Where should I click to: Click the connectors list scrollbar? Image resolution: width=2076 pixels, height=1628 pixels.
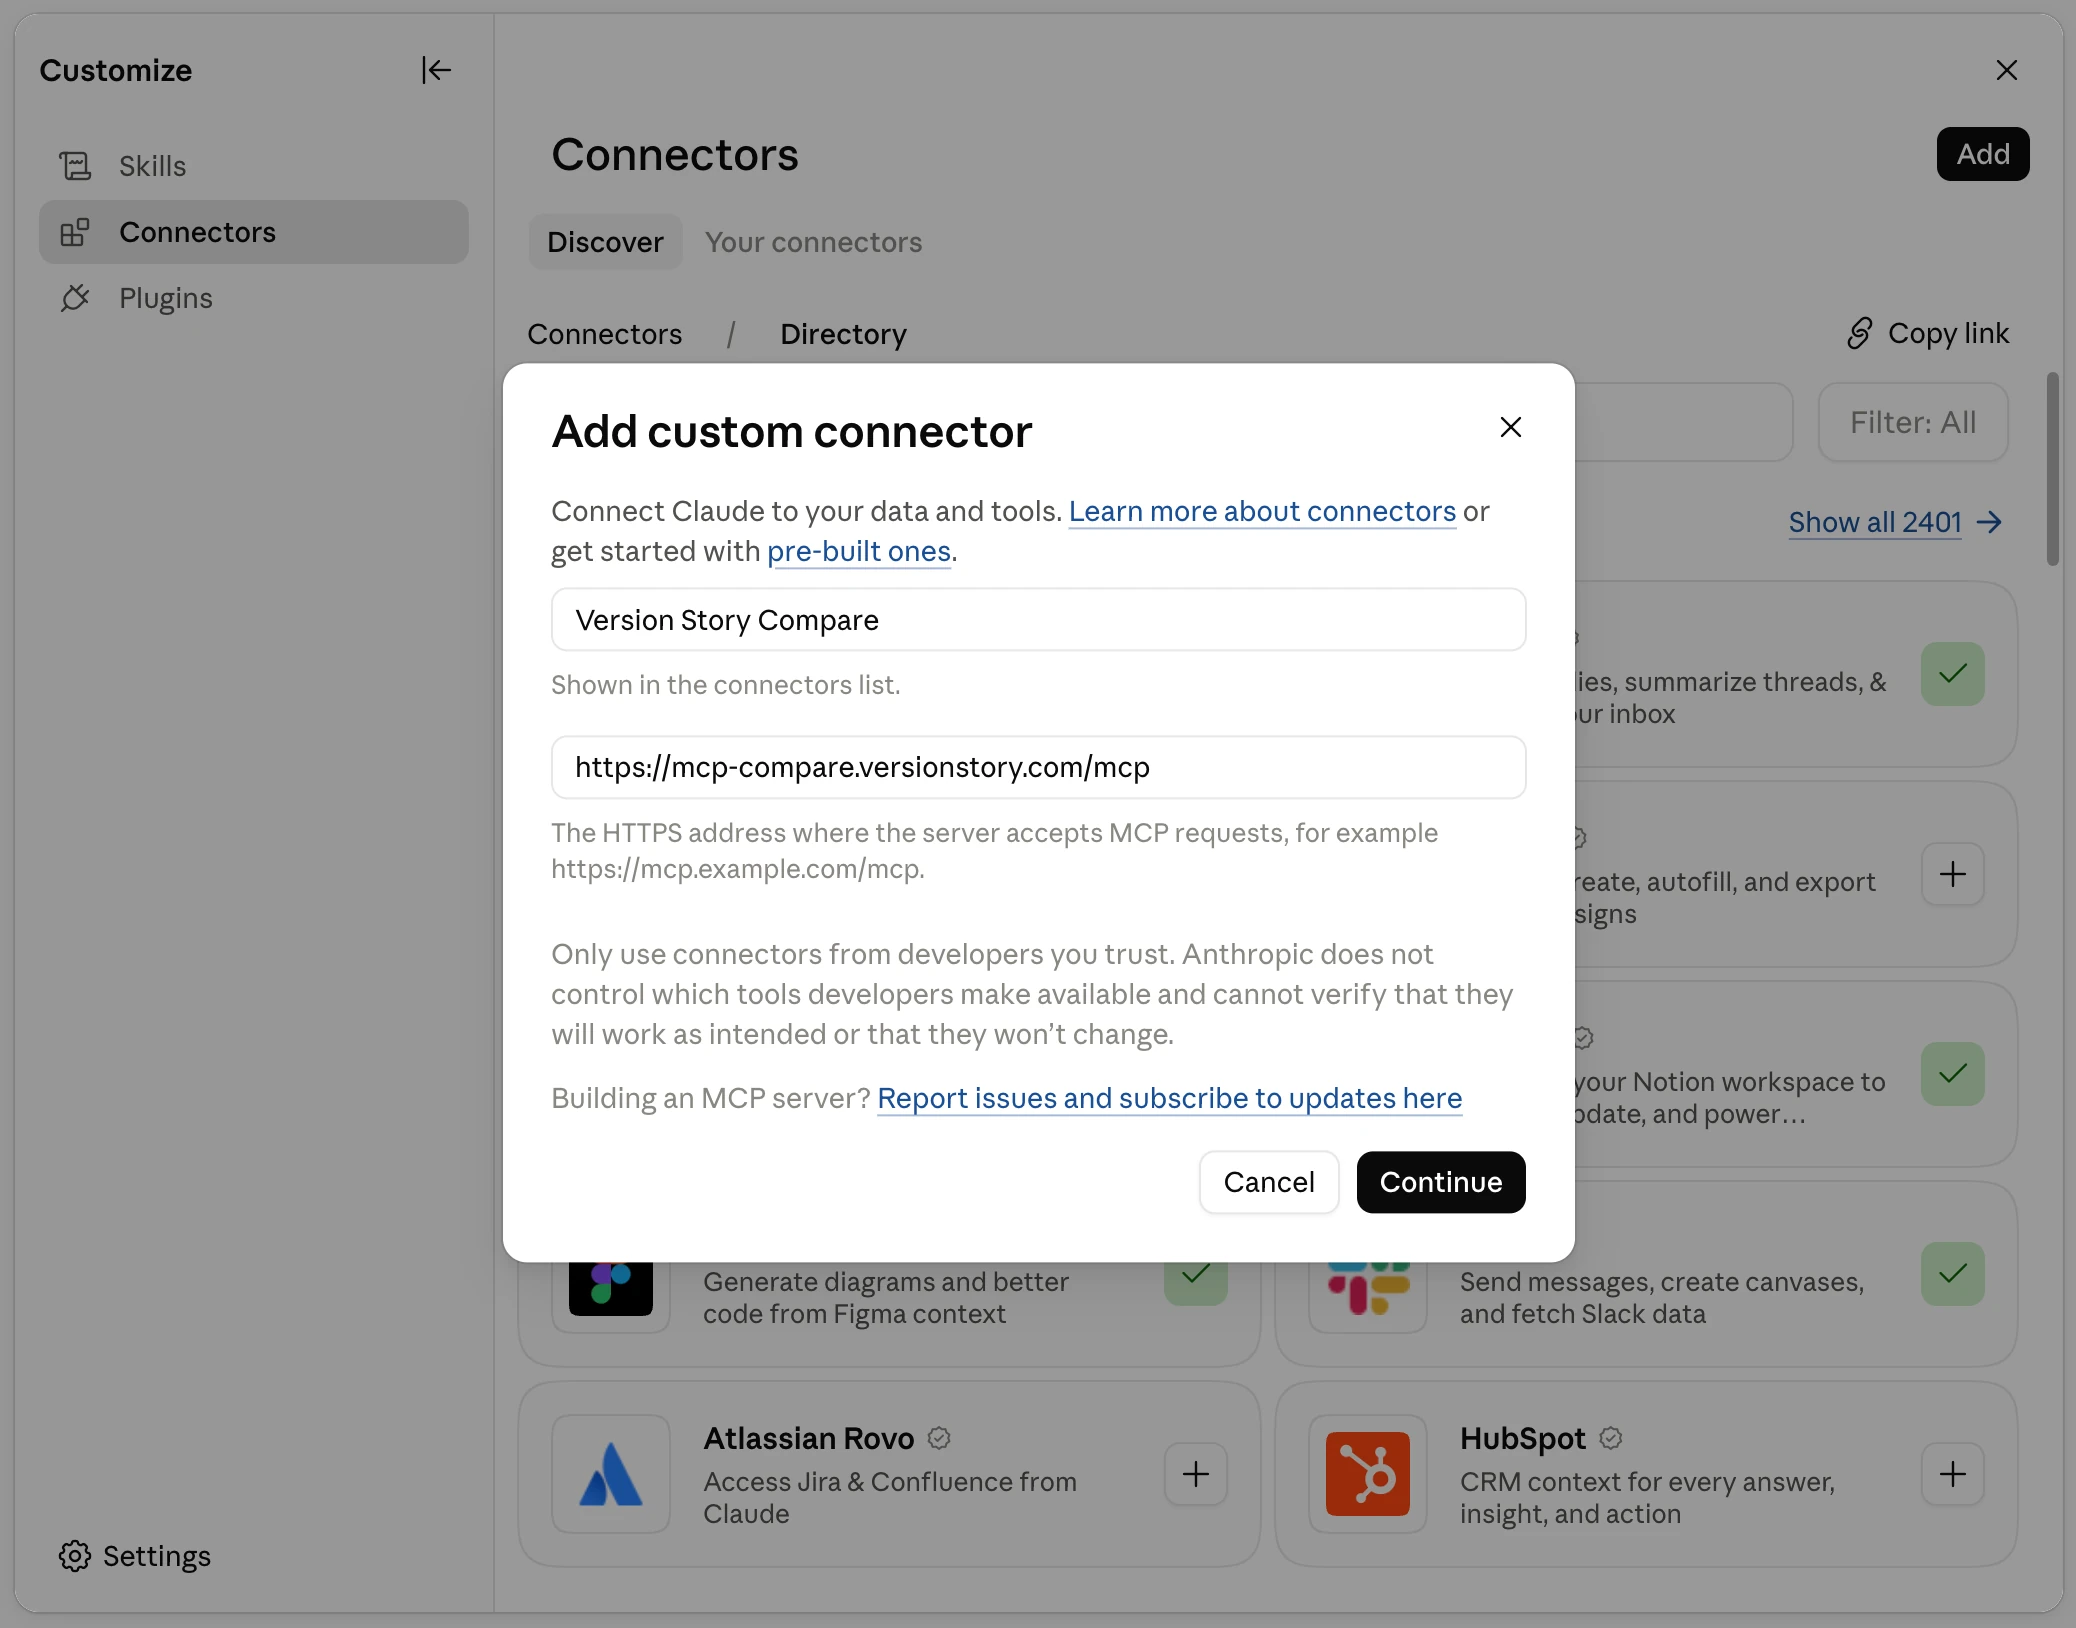pos(2052,470)
